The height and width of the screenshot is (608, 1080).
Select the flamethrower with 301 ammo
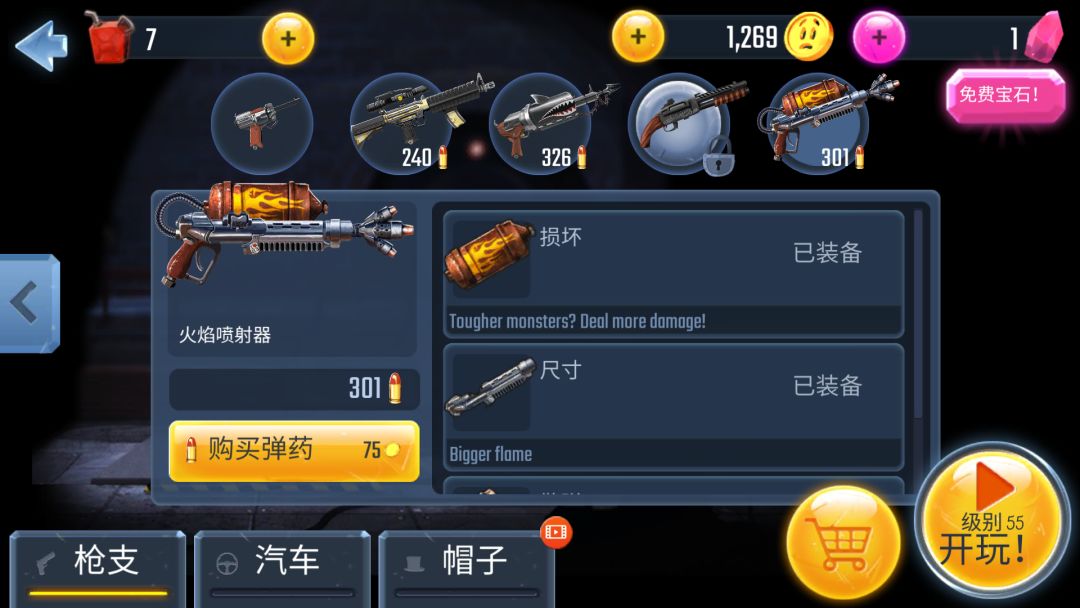(818, 124)
